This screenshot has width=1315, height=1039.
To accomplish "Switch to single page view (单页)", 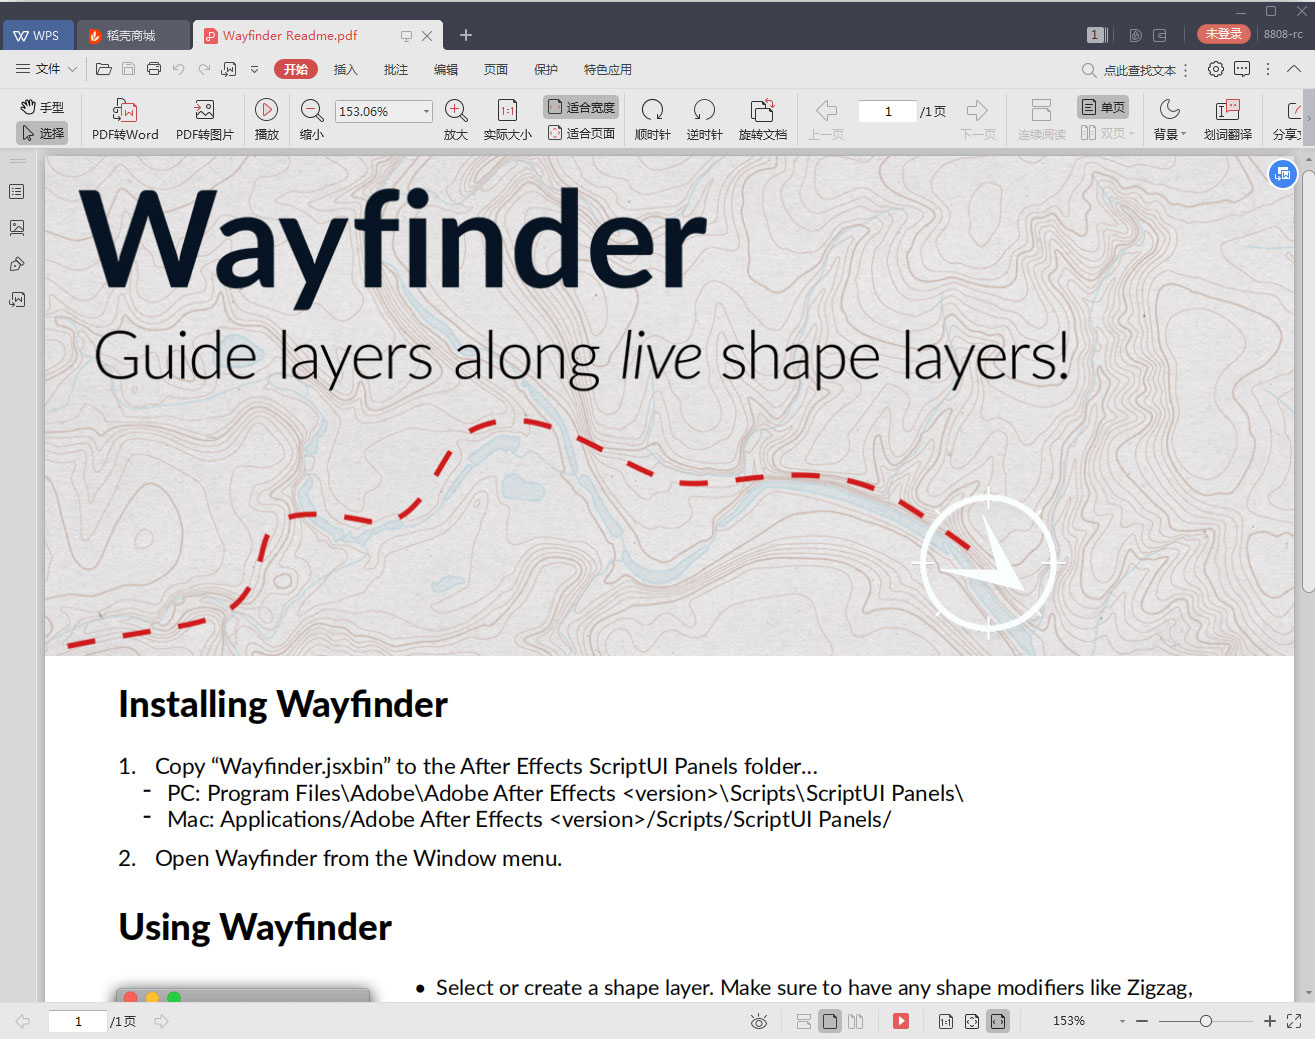I will coord(1103,107).
